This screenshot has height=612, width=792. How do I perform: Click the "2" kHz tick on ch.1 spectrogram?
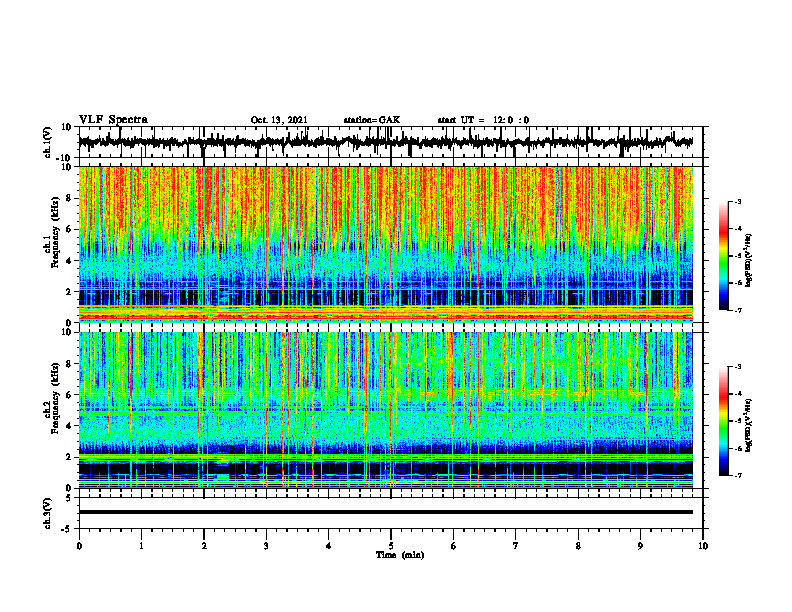[69, 292]
